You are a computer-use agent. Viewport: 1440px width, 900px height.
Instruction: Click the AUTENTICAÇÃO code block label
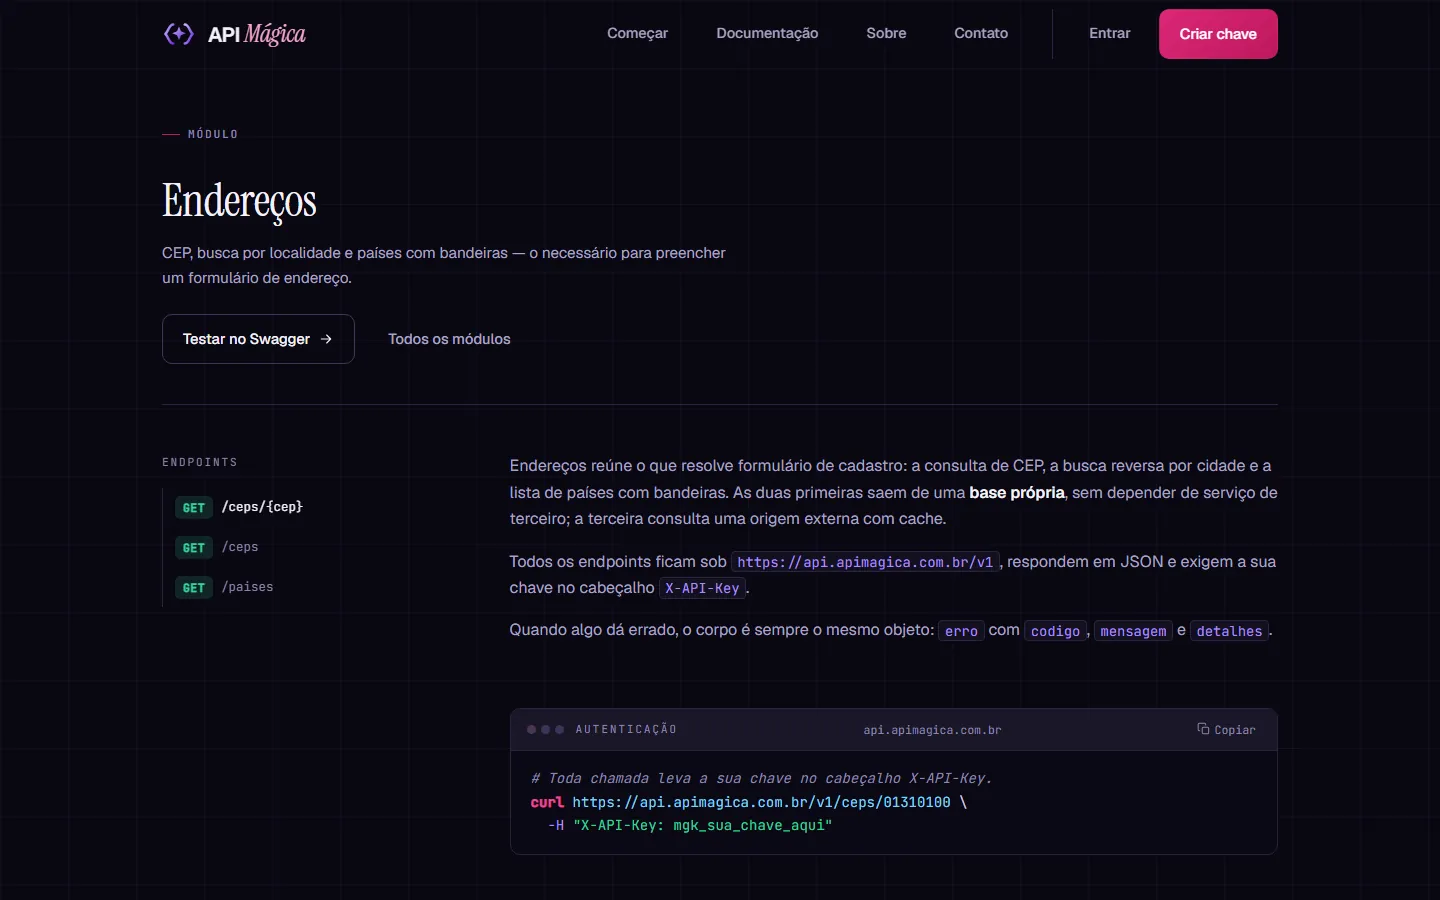[626, 729]
